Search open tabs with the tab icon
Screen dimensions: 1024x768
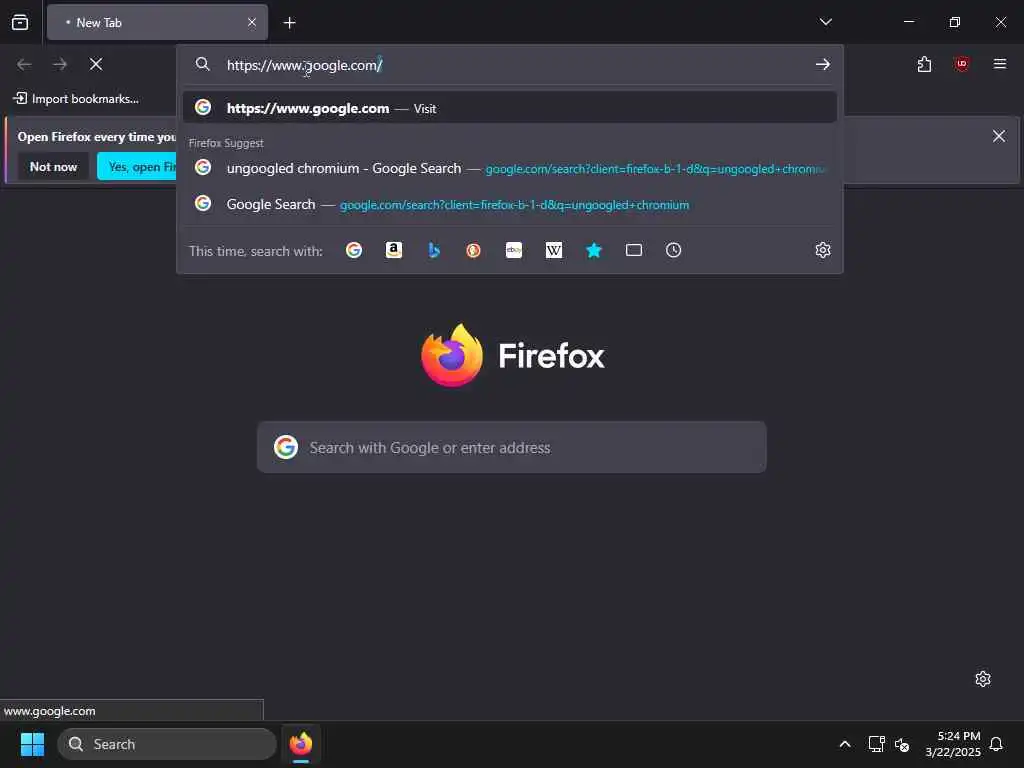tap(633, 250)
